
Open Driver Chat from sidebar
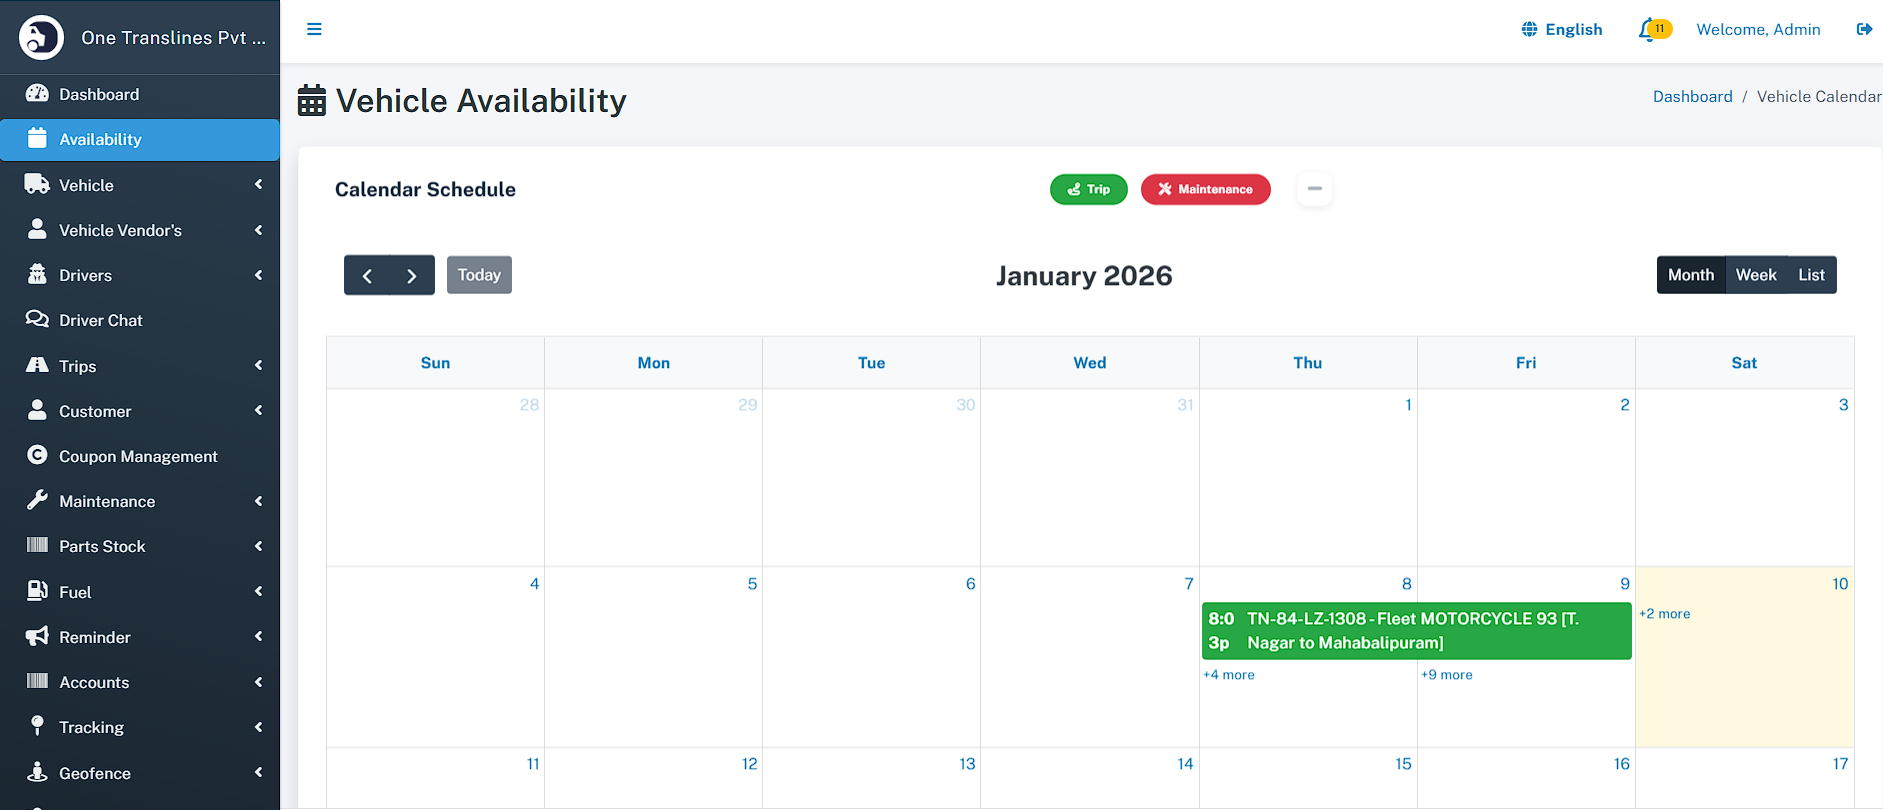(100, 320)
